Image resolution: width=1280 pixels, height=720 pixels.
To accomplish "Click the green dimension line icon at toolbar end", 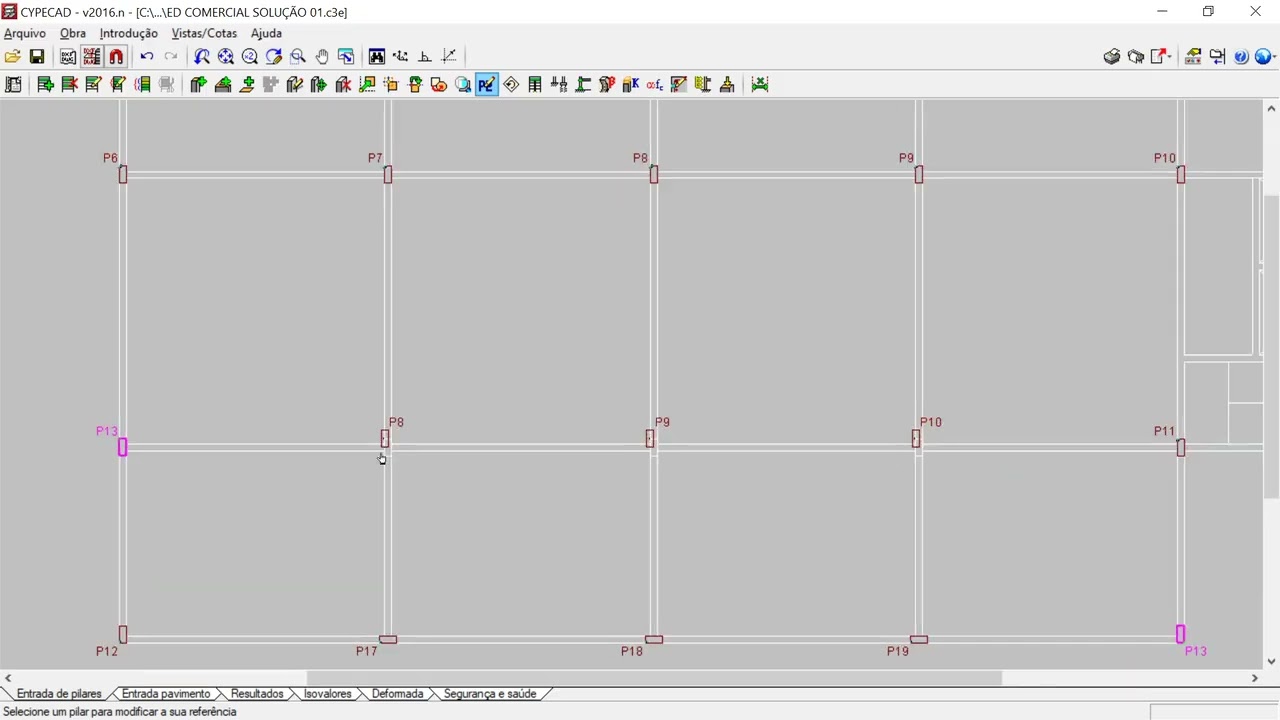I will tap(760, 85).
